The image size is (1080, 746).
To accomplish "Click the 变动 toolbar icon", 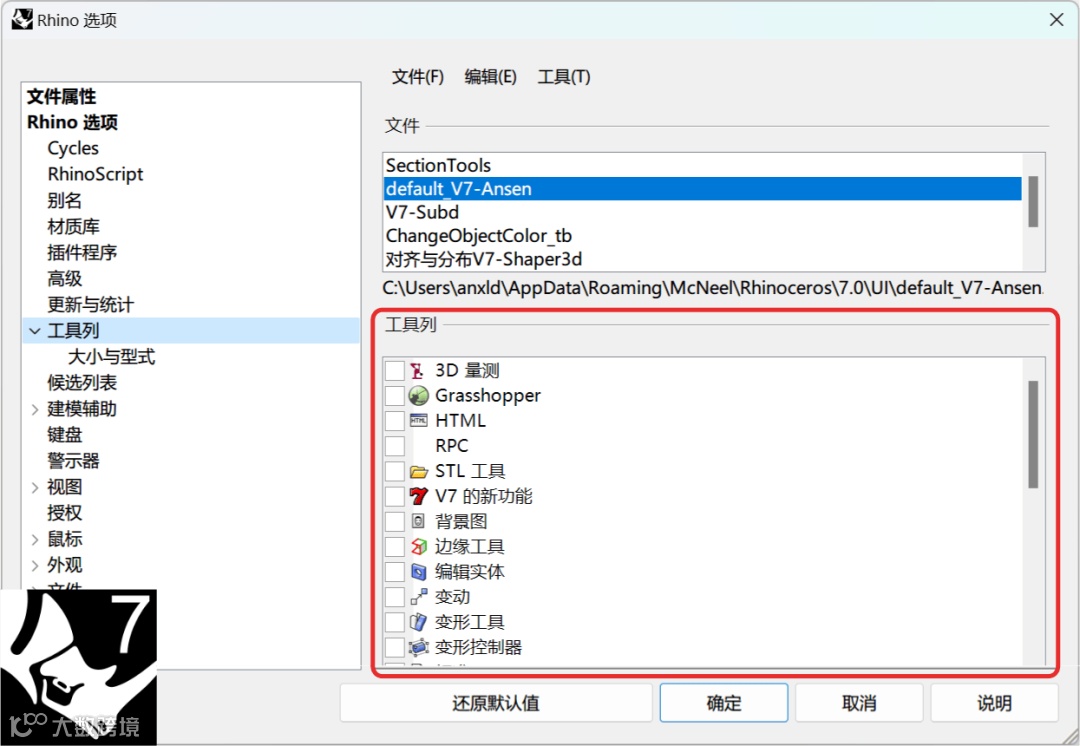I will (418, 597).
